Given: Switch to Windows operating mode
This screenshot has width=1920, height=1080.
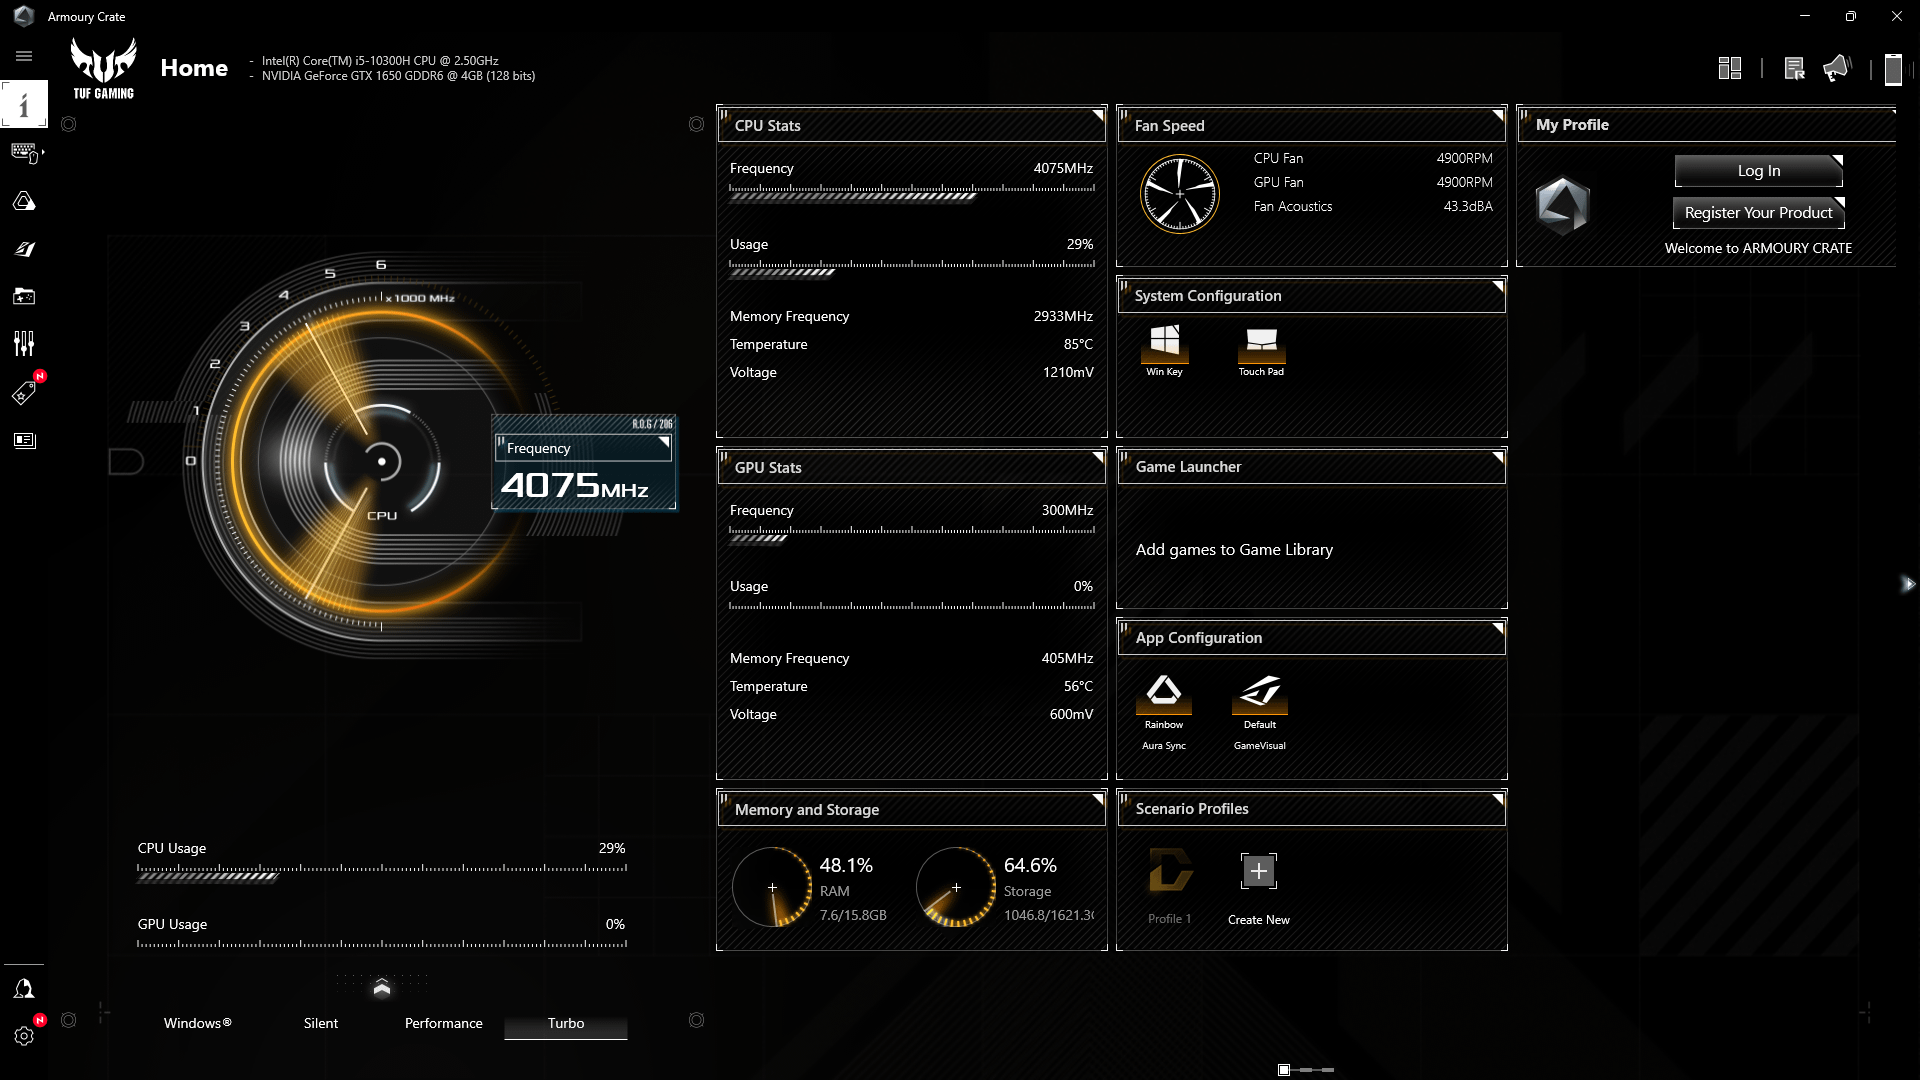Looking at the screenshot, I should point(197,1023).
